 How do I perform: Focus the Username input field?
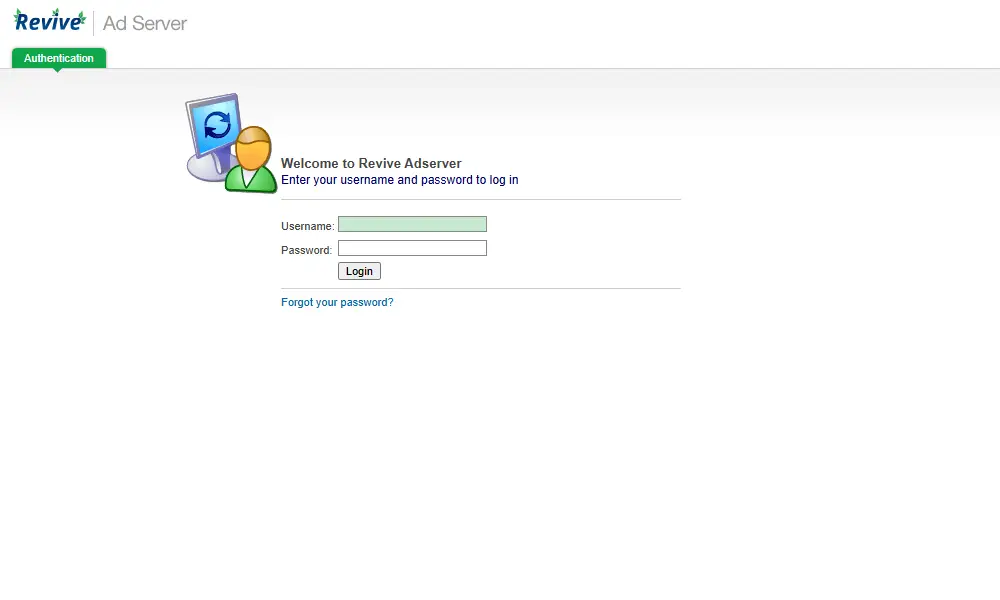(412, 224)
